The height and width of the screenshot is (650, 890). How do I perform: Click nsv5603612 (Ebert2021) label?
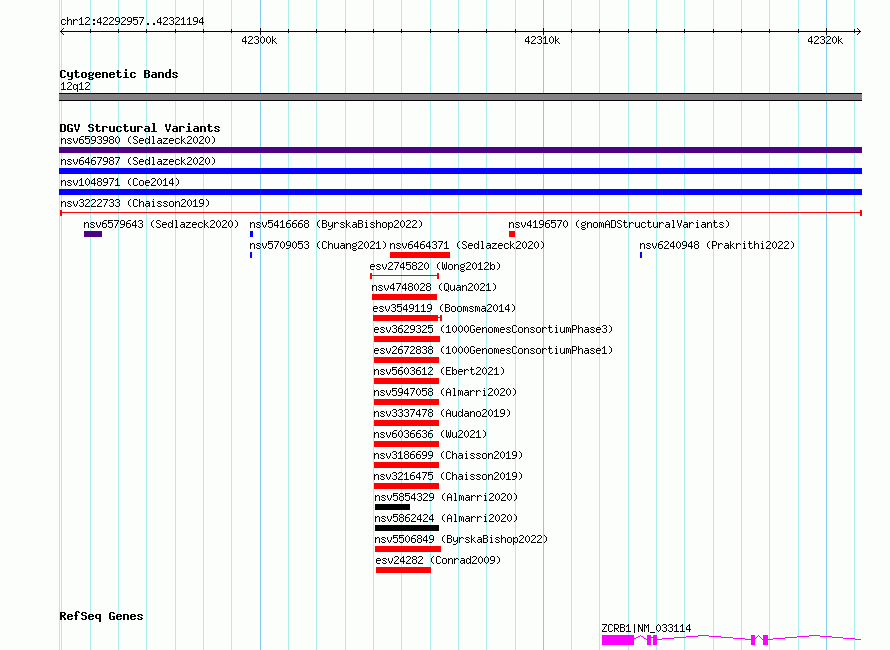439,371
